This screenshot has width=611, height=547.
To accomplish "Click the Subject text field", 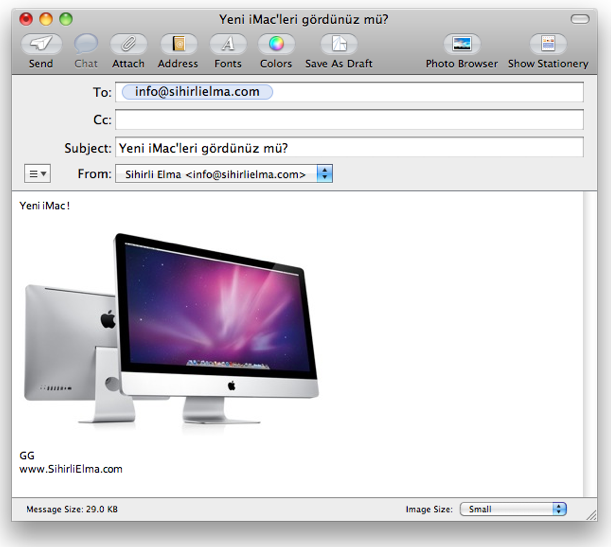I will click(x=348, y=147).
